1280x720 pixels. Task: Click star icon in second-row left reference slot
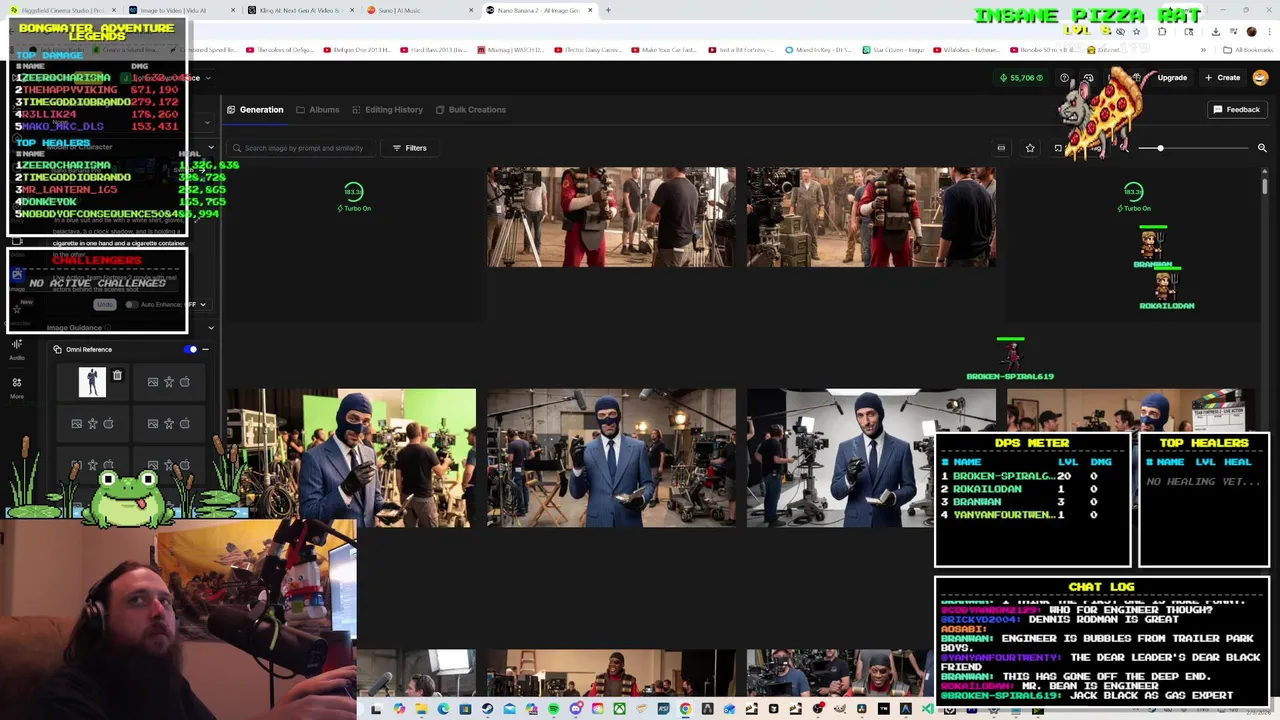click(92, 424)
